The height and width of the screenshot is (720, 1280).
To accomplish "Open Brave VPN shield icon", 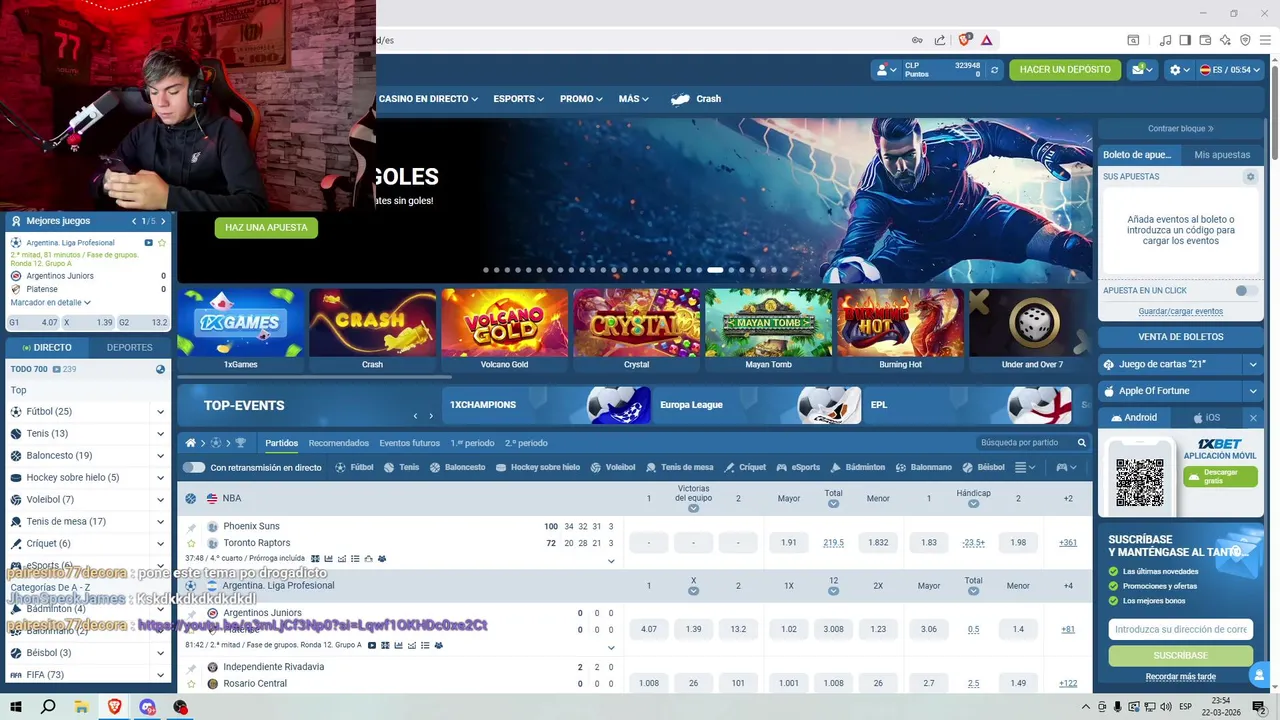I will pyautogui.click(x=1246, y=40).
